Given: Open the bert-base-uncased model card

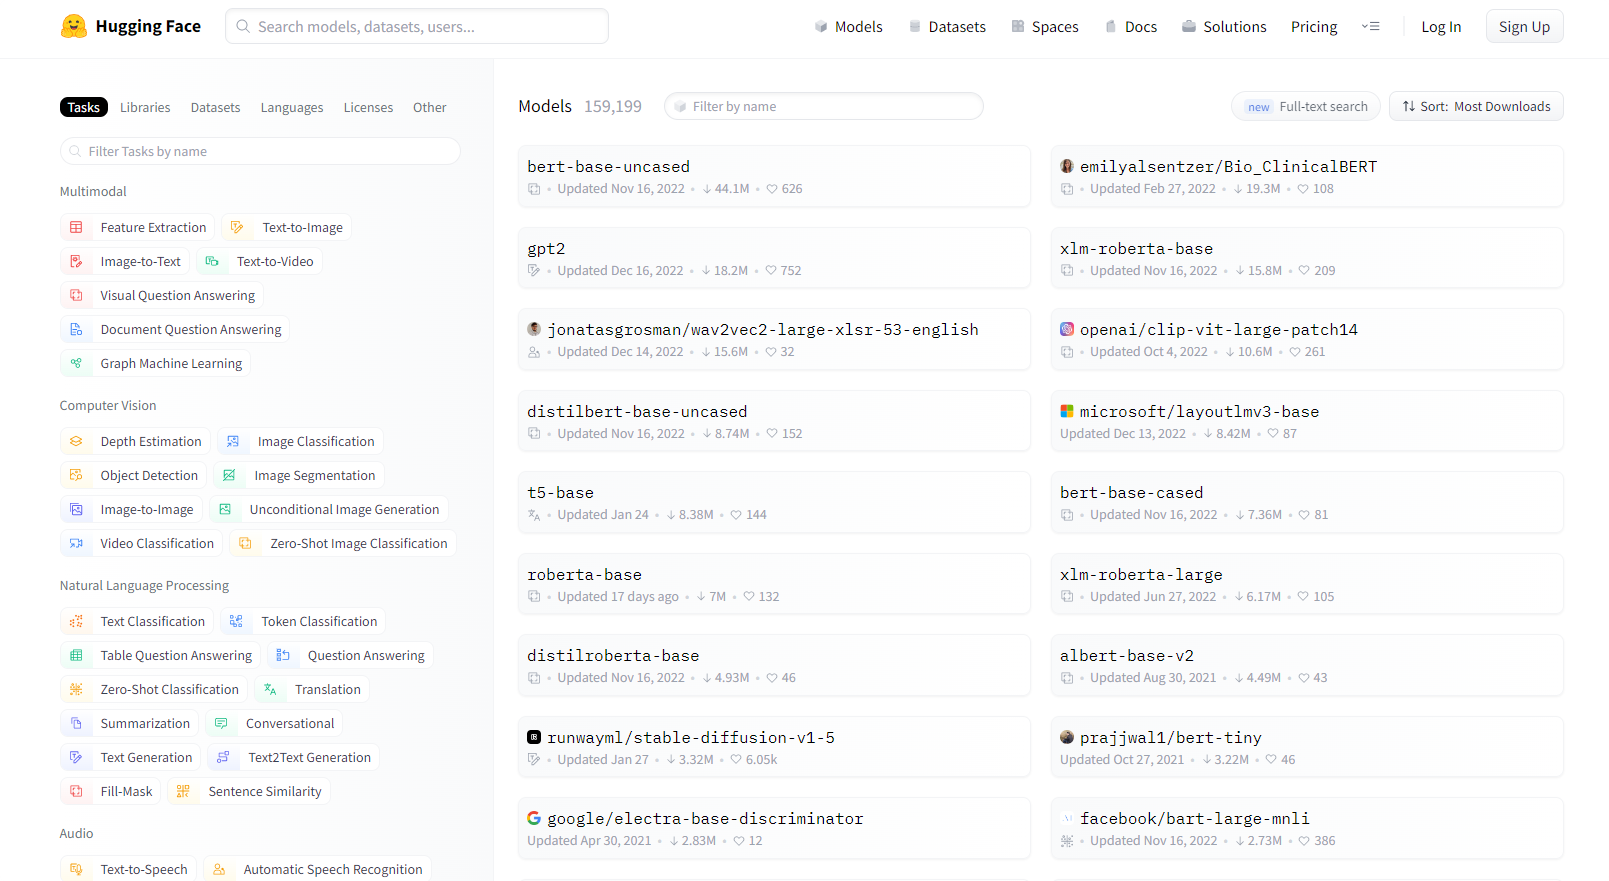Looking at the screenshot, I should click(x=774, y=176).
